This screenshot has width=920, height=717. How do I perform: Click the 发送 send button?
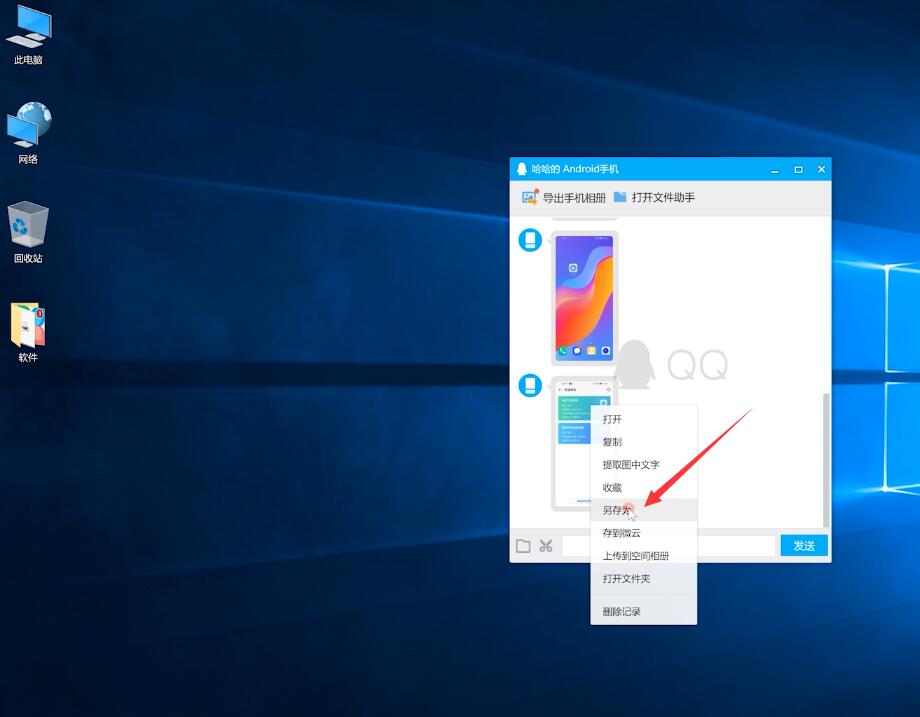[804, 546]
